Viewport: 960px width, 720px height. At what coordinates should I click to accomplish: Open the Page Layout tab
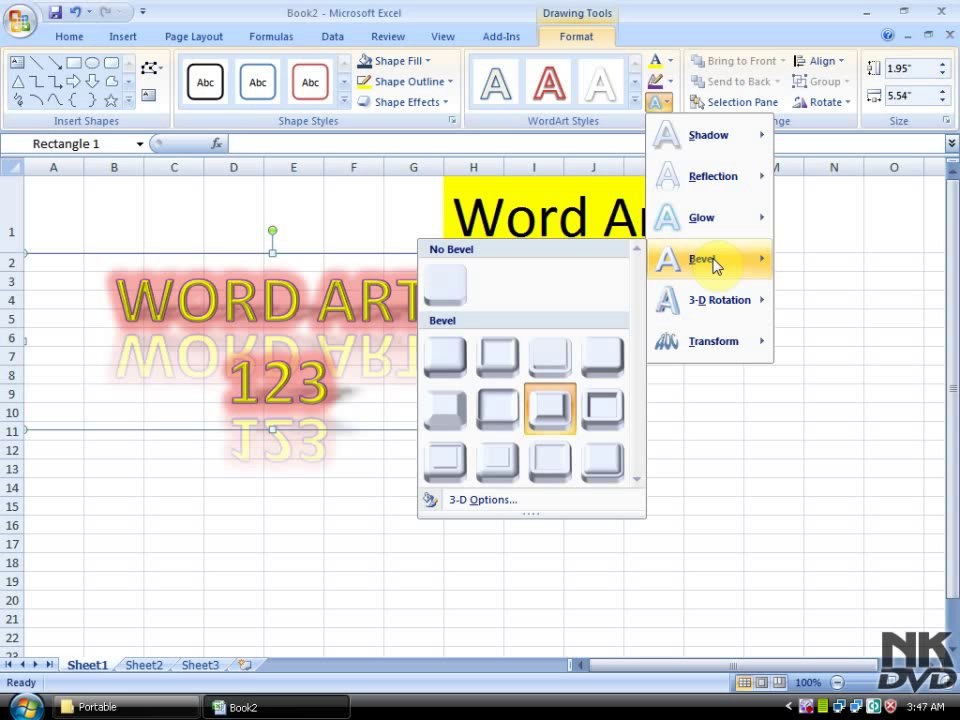pos(193,37)
